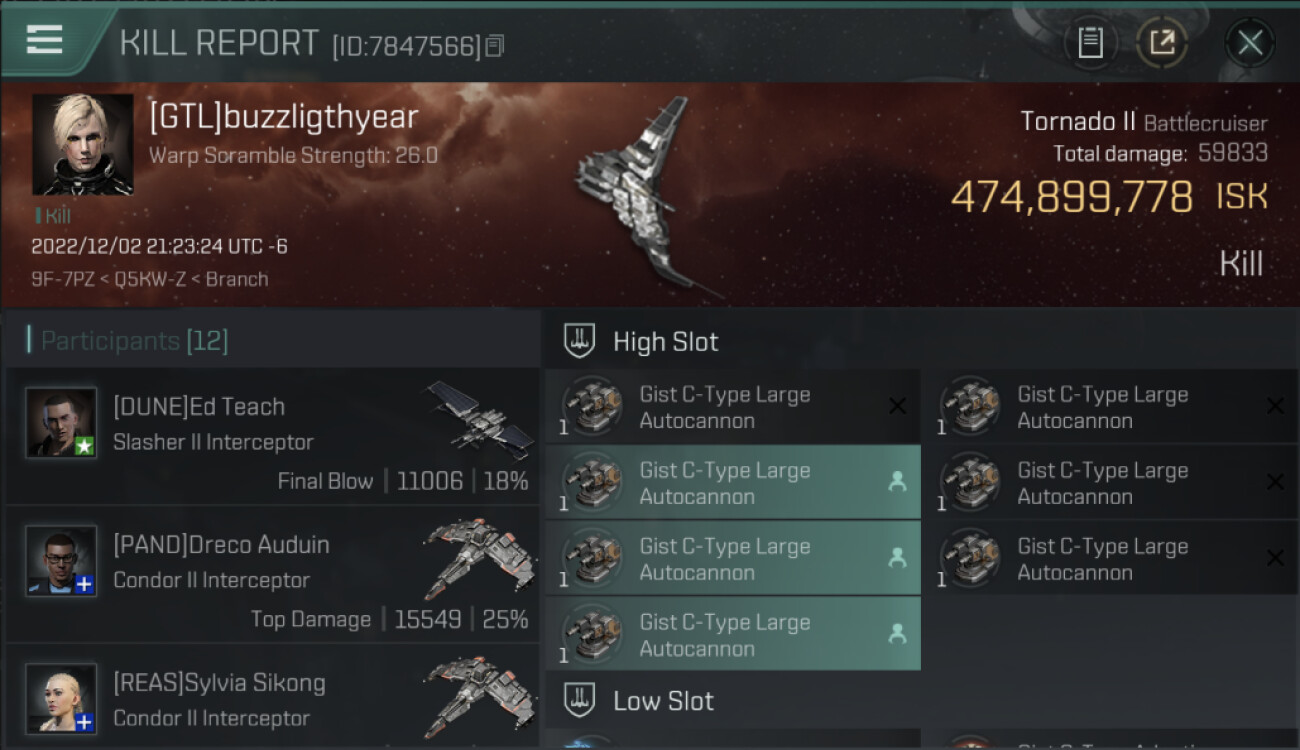This screenshot has width=1300, height=750.
Task: Select the Ed Teach portrait
Action: point(61,423)
